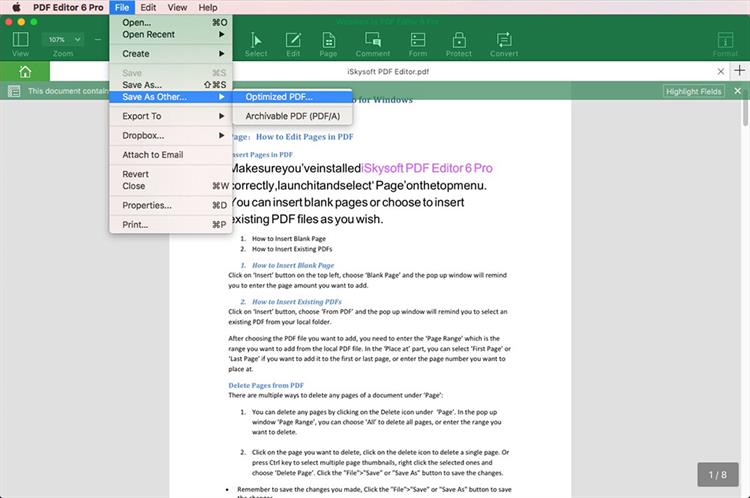Click the 1 / 8 page indicator
This screenshot has width=750, height=498.
717,475
